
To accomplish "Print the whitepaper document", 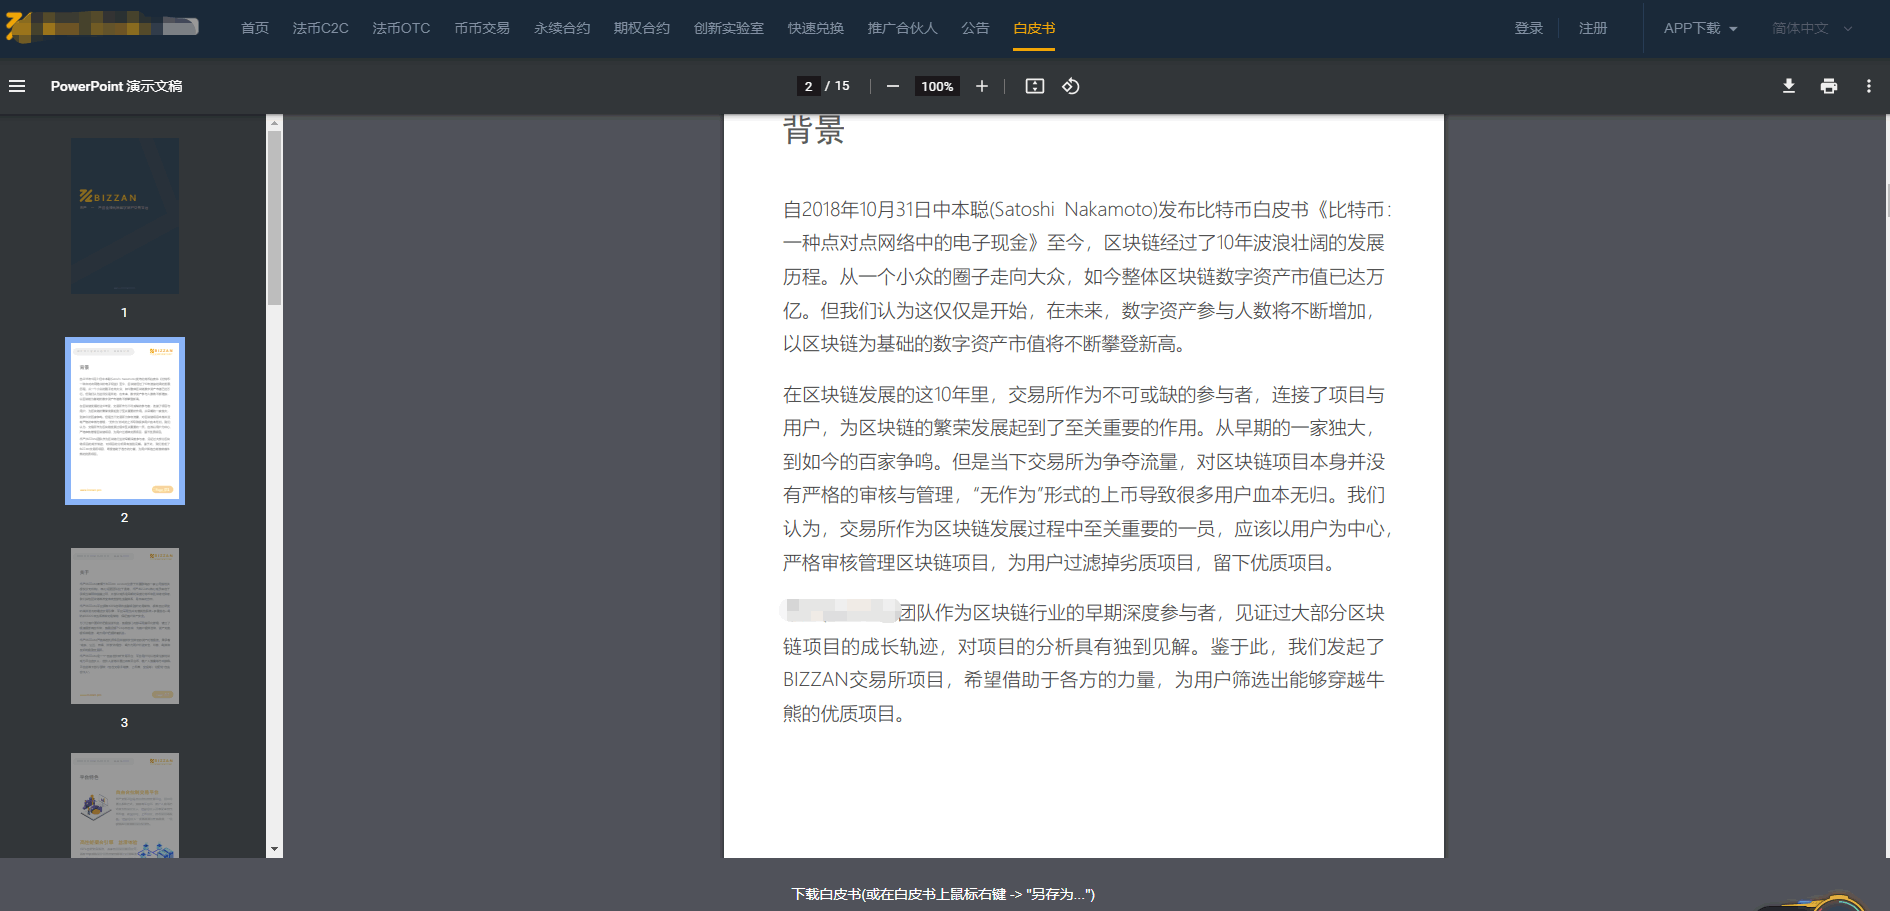I will click(1829, 86).
